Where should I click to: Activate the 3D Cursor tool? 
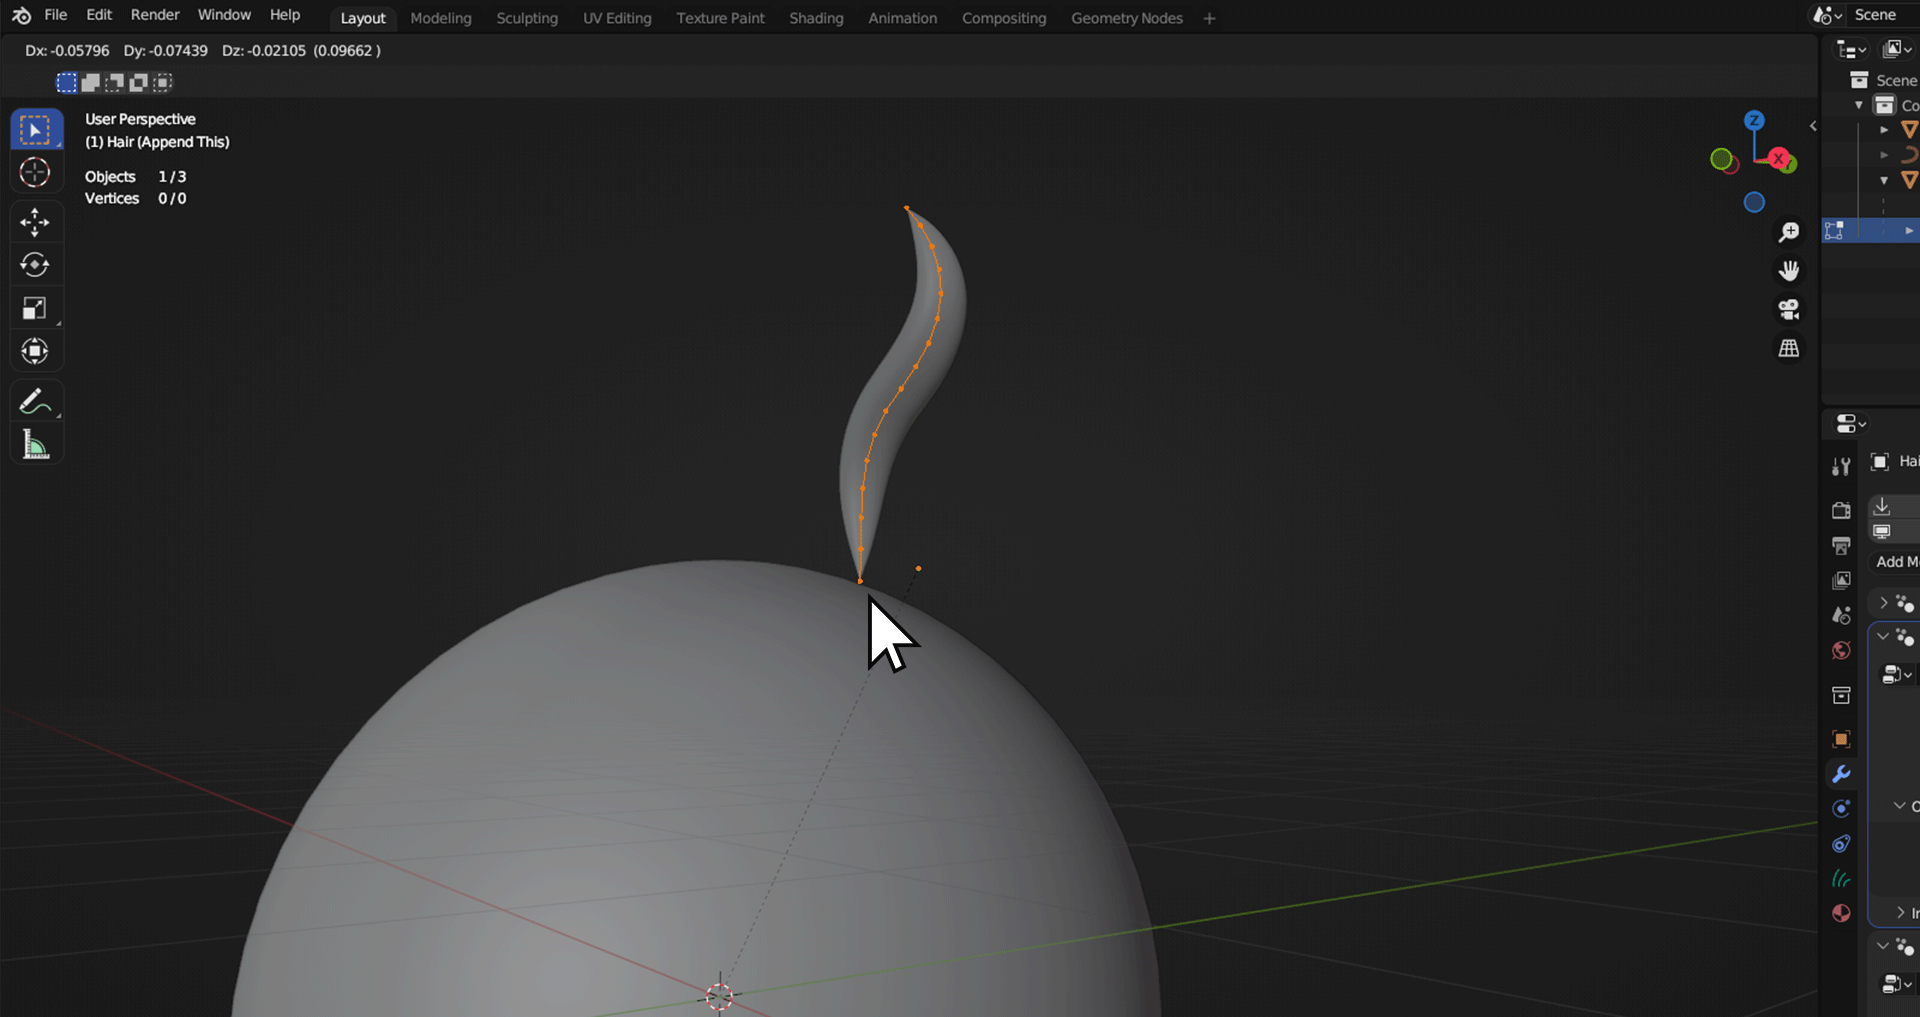point(35,173)
